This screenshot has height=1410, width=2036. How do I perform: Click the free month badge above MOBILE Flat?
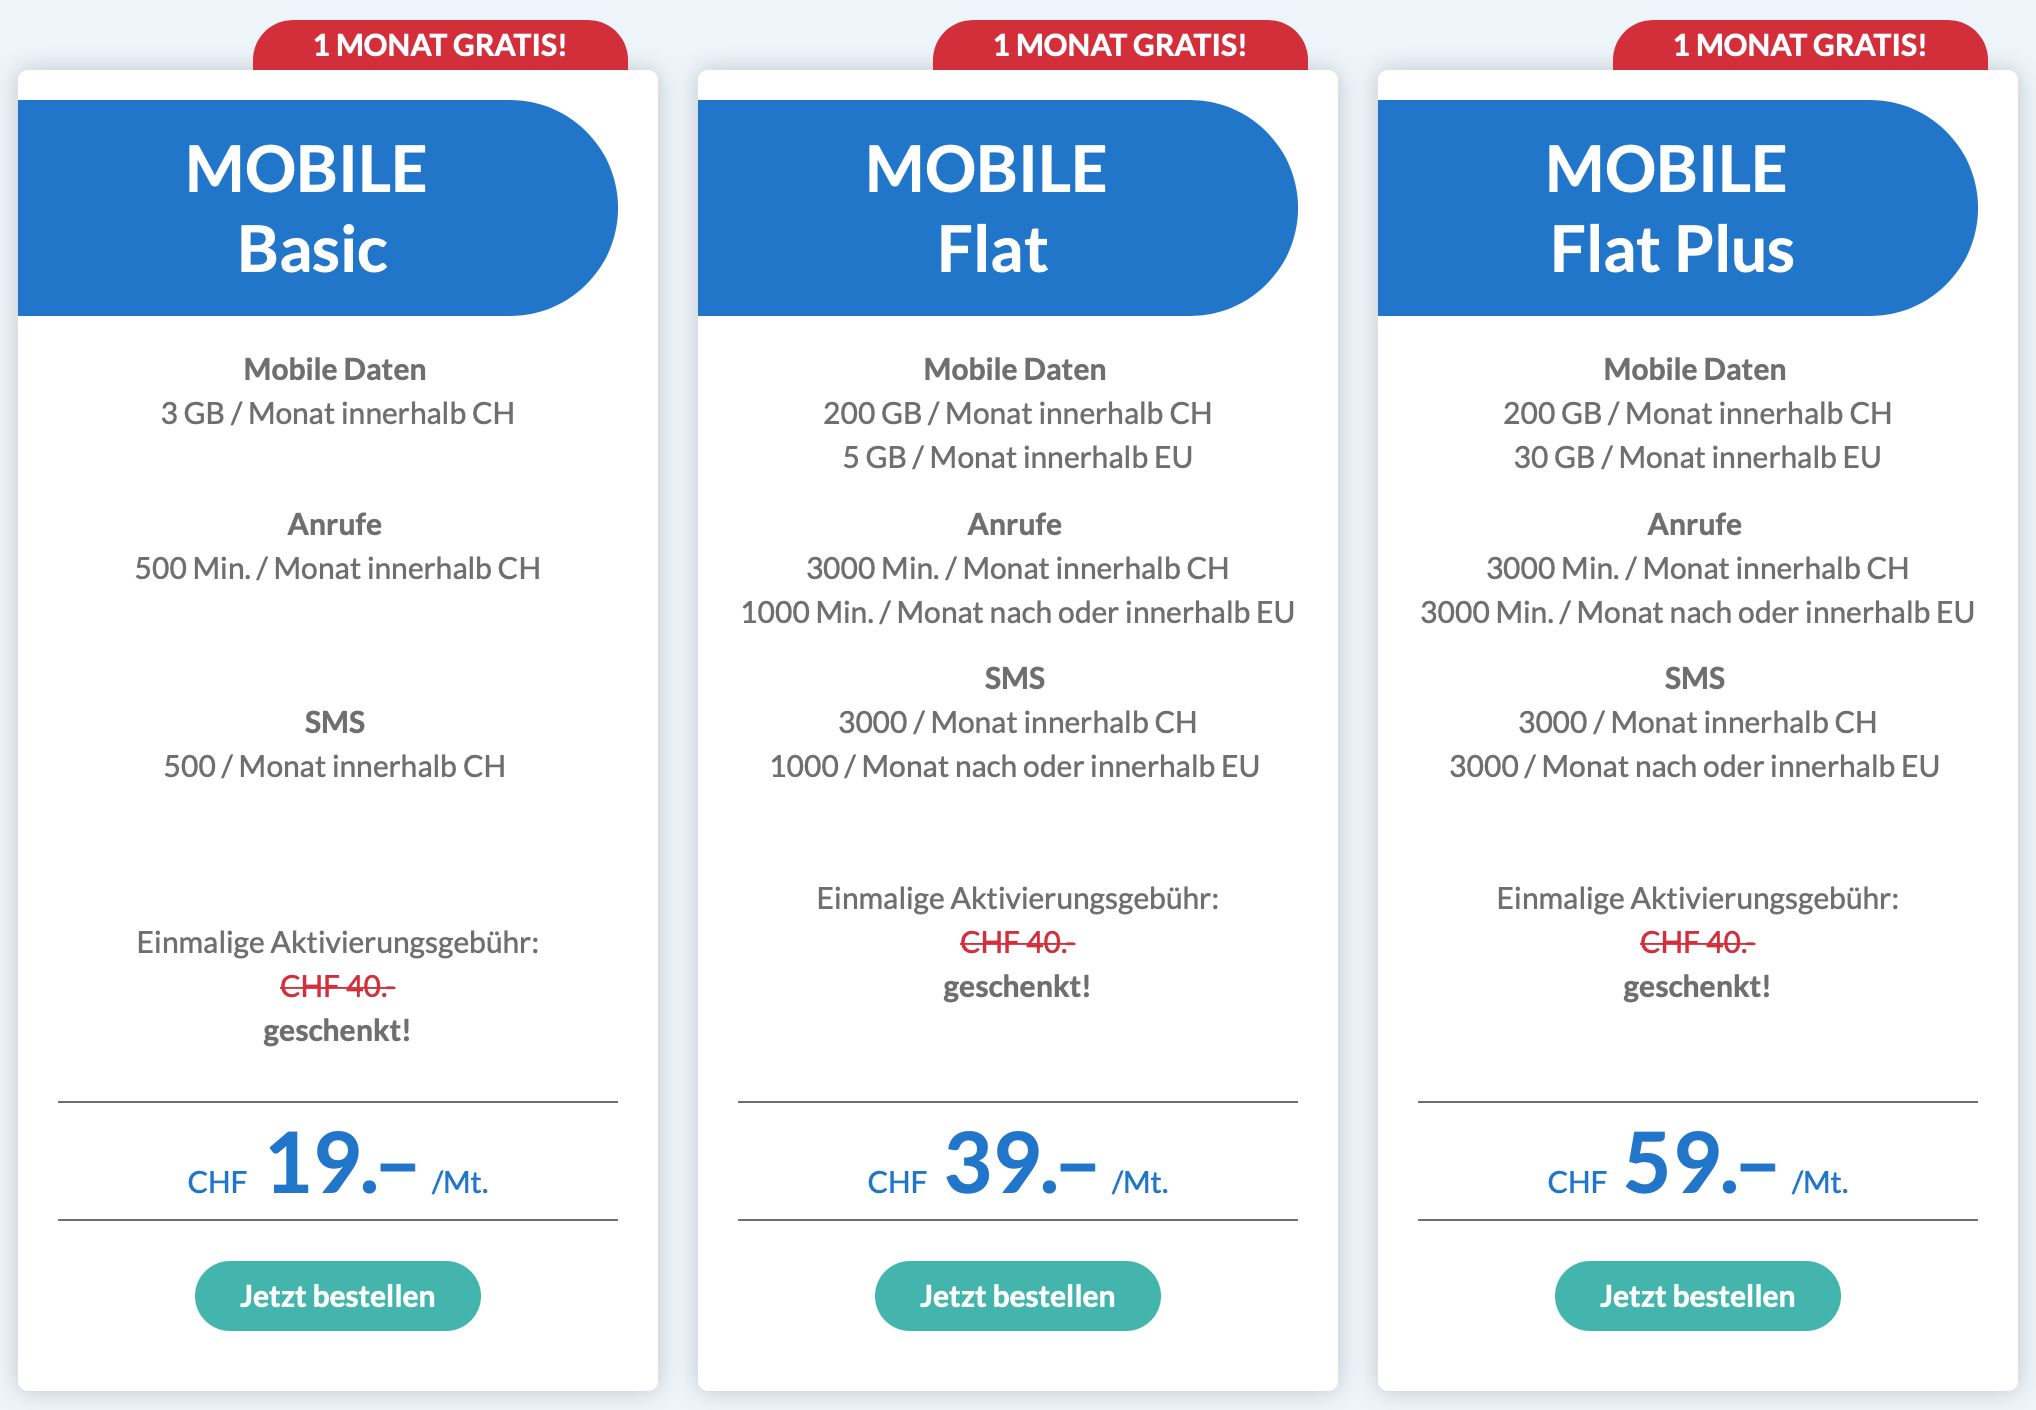point(1120,45)
